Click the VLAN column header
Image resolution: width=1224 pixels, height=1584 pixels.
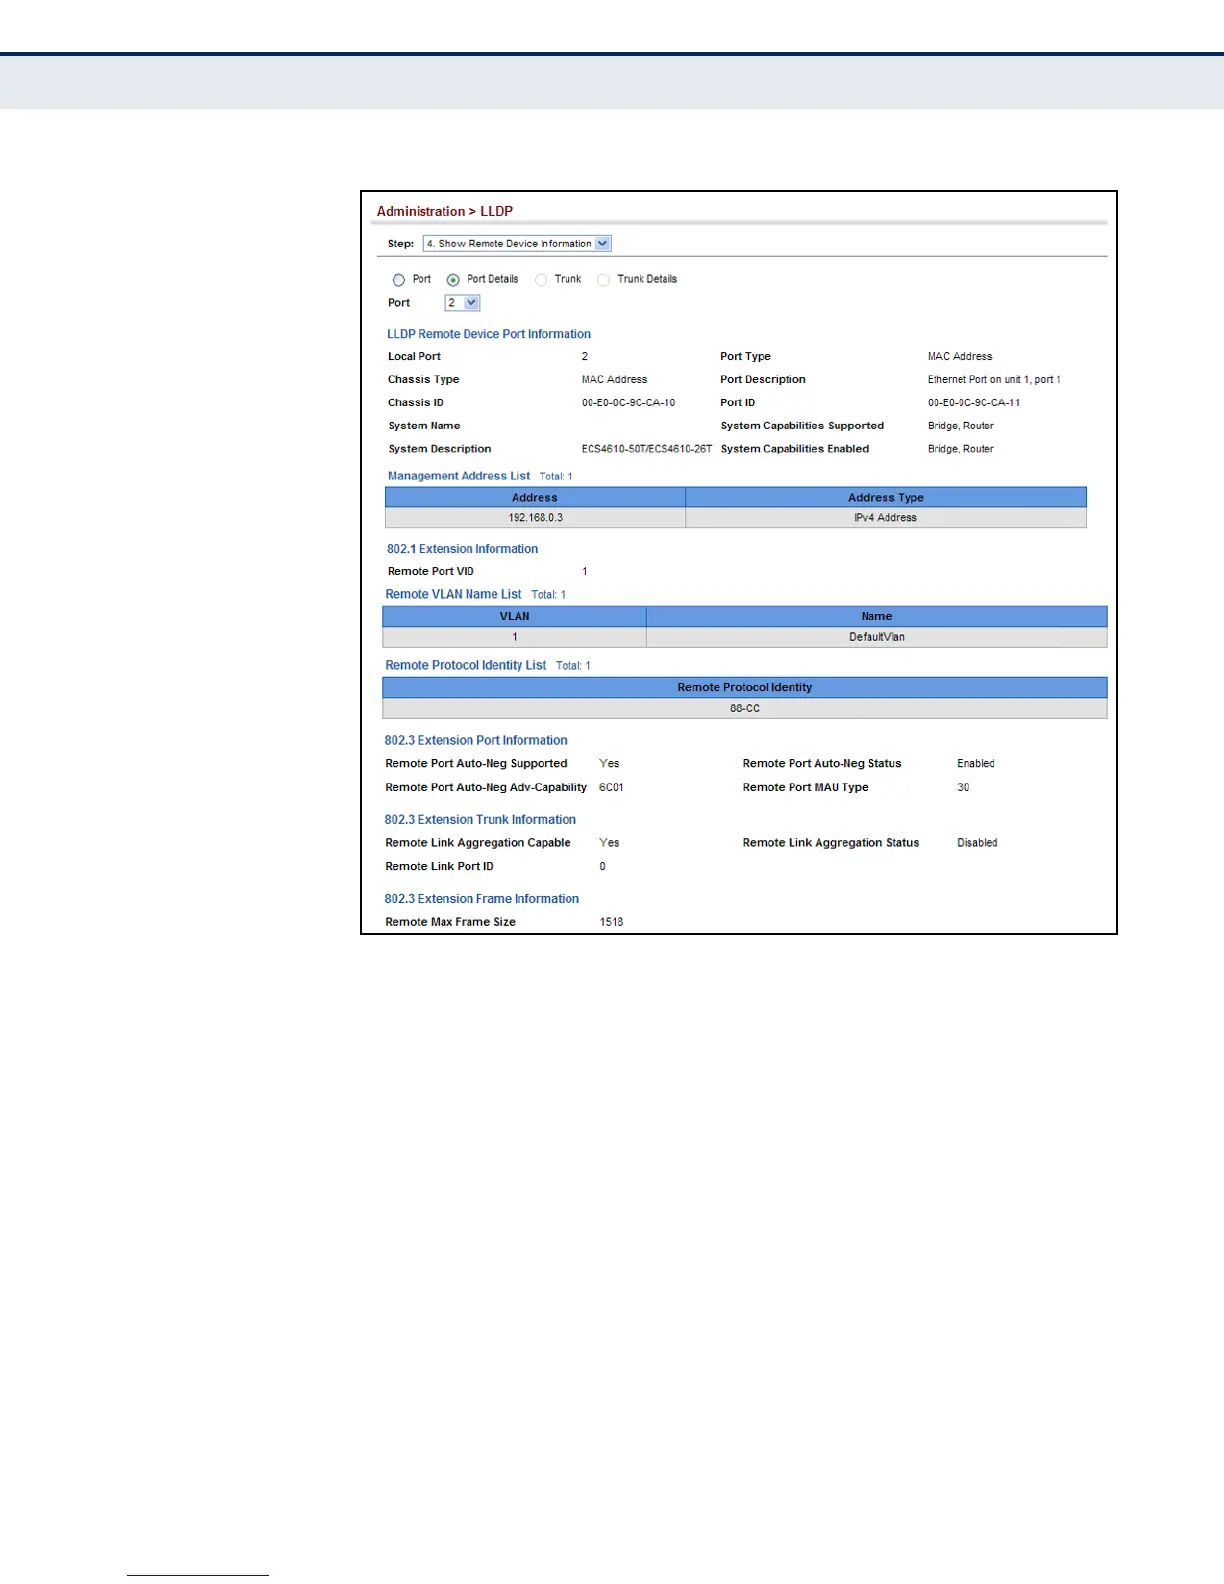tap(514, 616)
